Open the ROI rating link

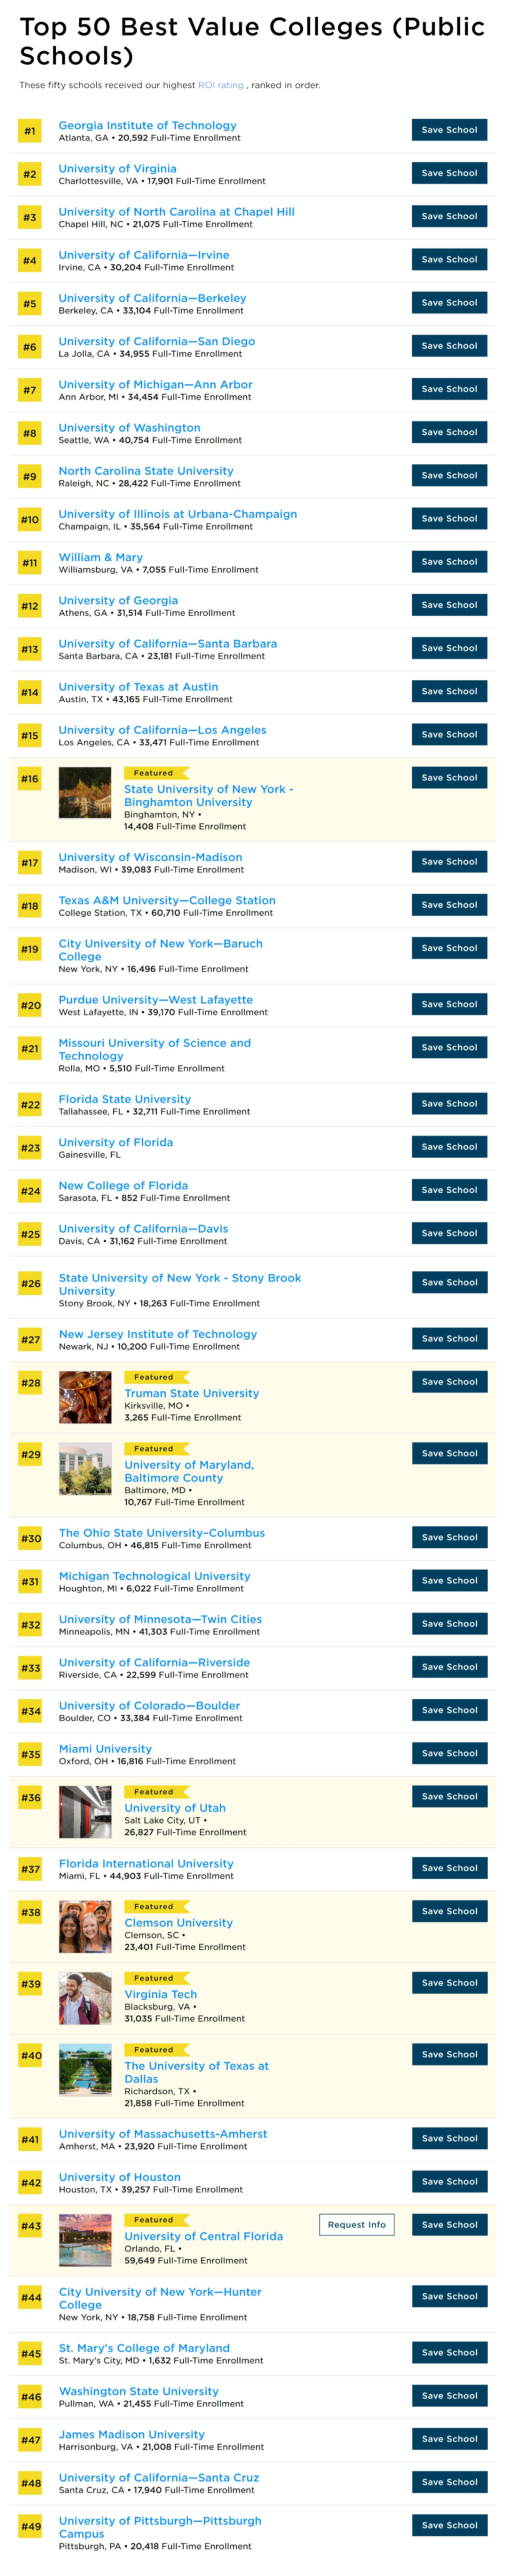pyautogui.click(x=220, y=85)
